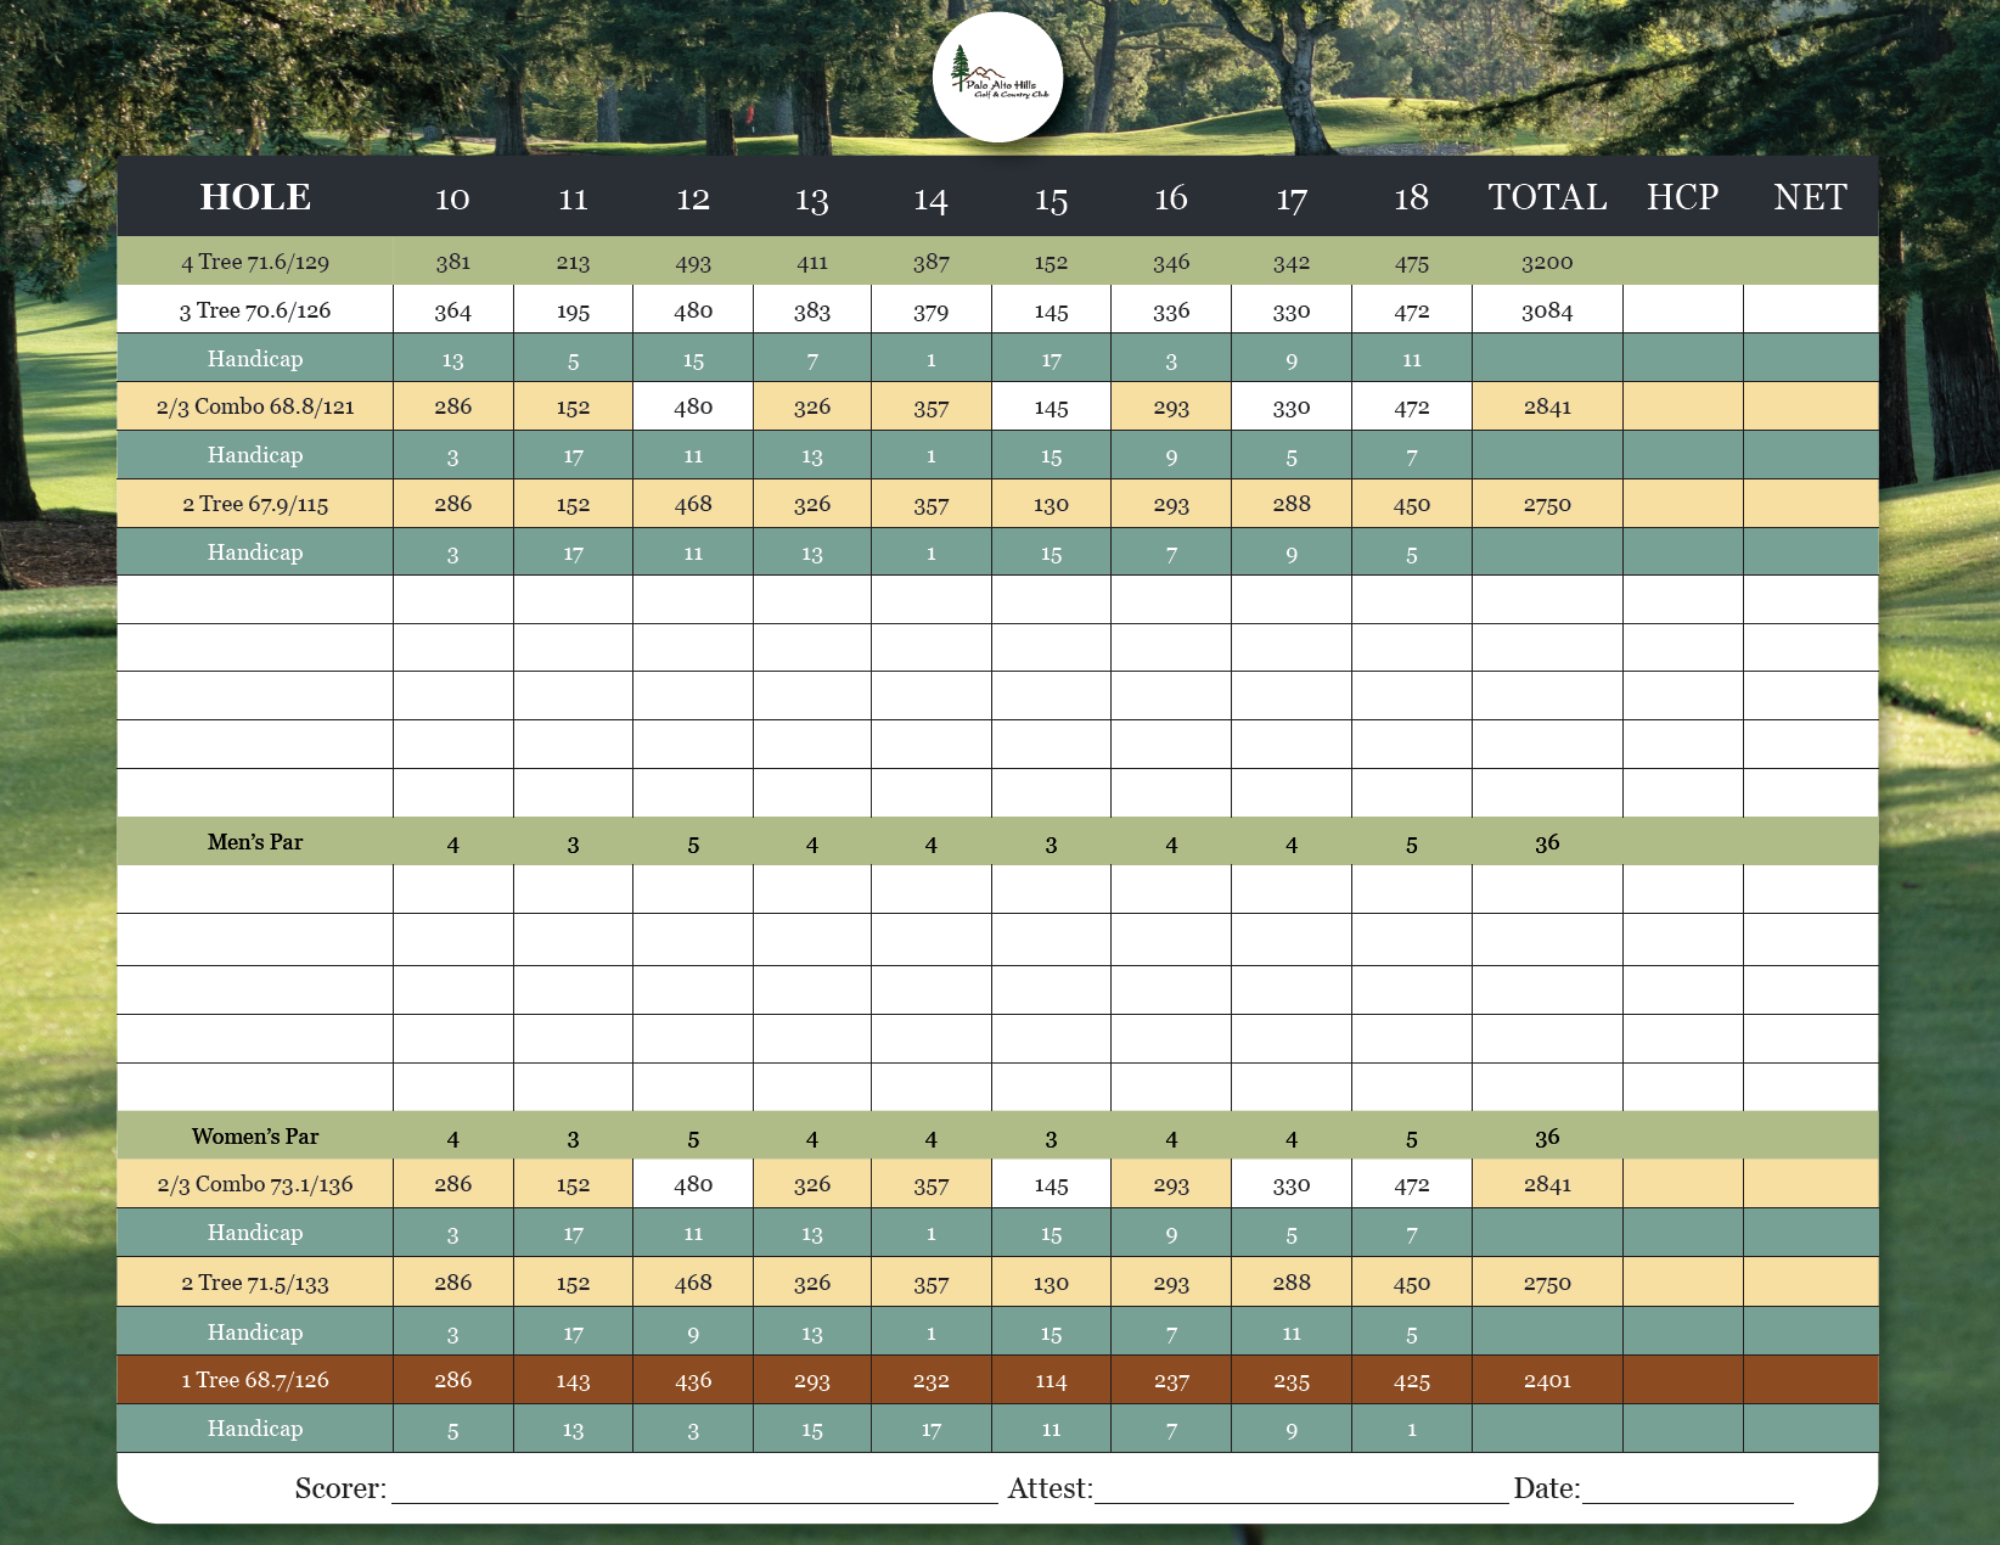This screenshot has height=1545, width=2000.
Task: Click yardage 336 in 3 Tree row
Action: tap(1171, 311)
